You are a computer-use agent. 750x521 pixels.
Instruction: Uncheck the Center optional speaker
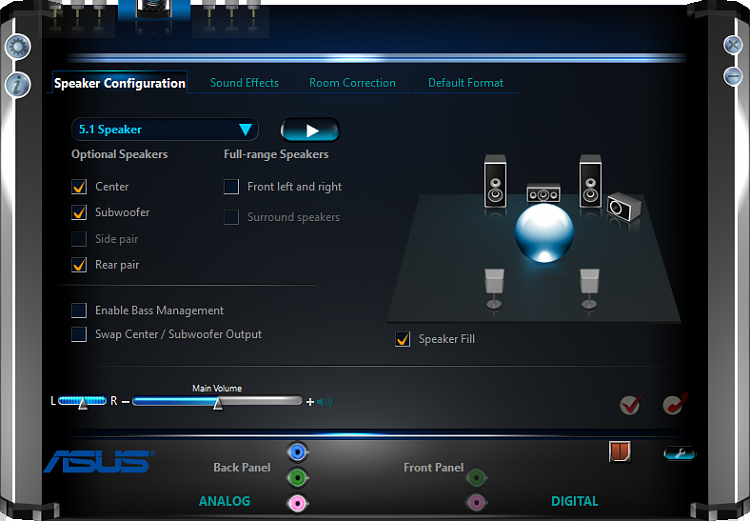tap(79, 187)
